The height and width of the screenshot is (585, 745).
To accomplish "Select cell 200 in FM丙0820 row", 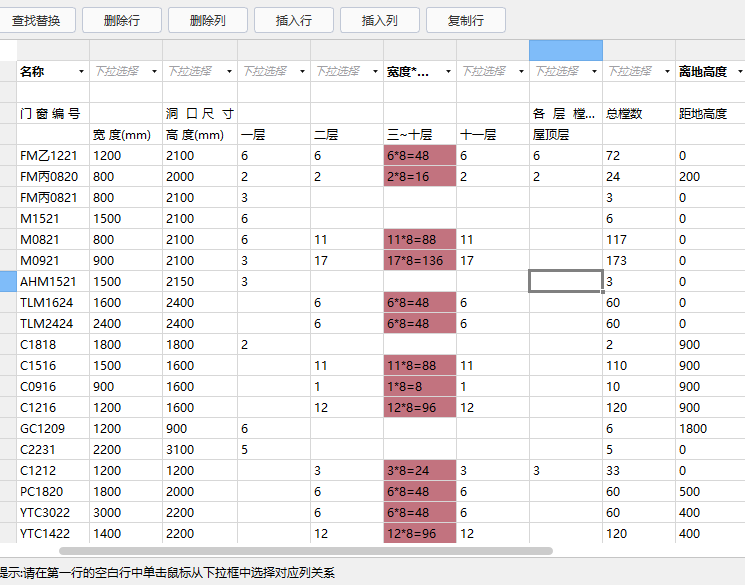I will [x=710, y=177].
